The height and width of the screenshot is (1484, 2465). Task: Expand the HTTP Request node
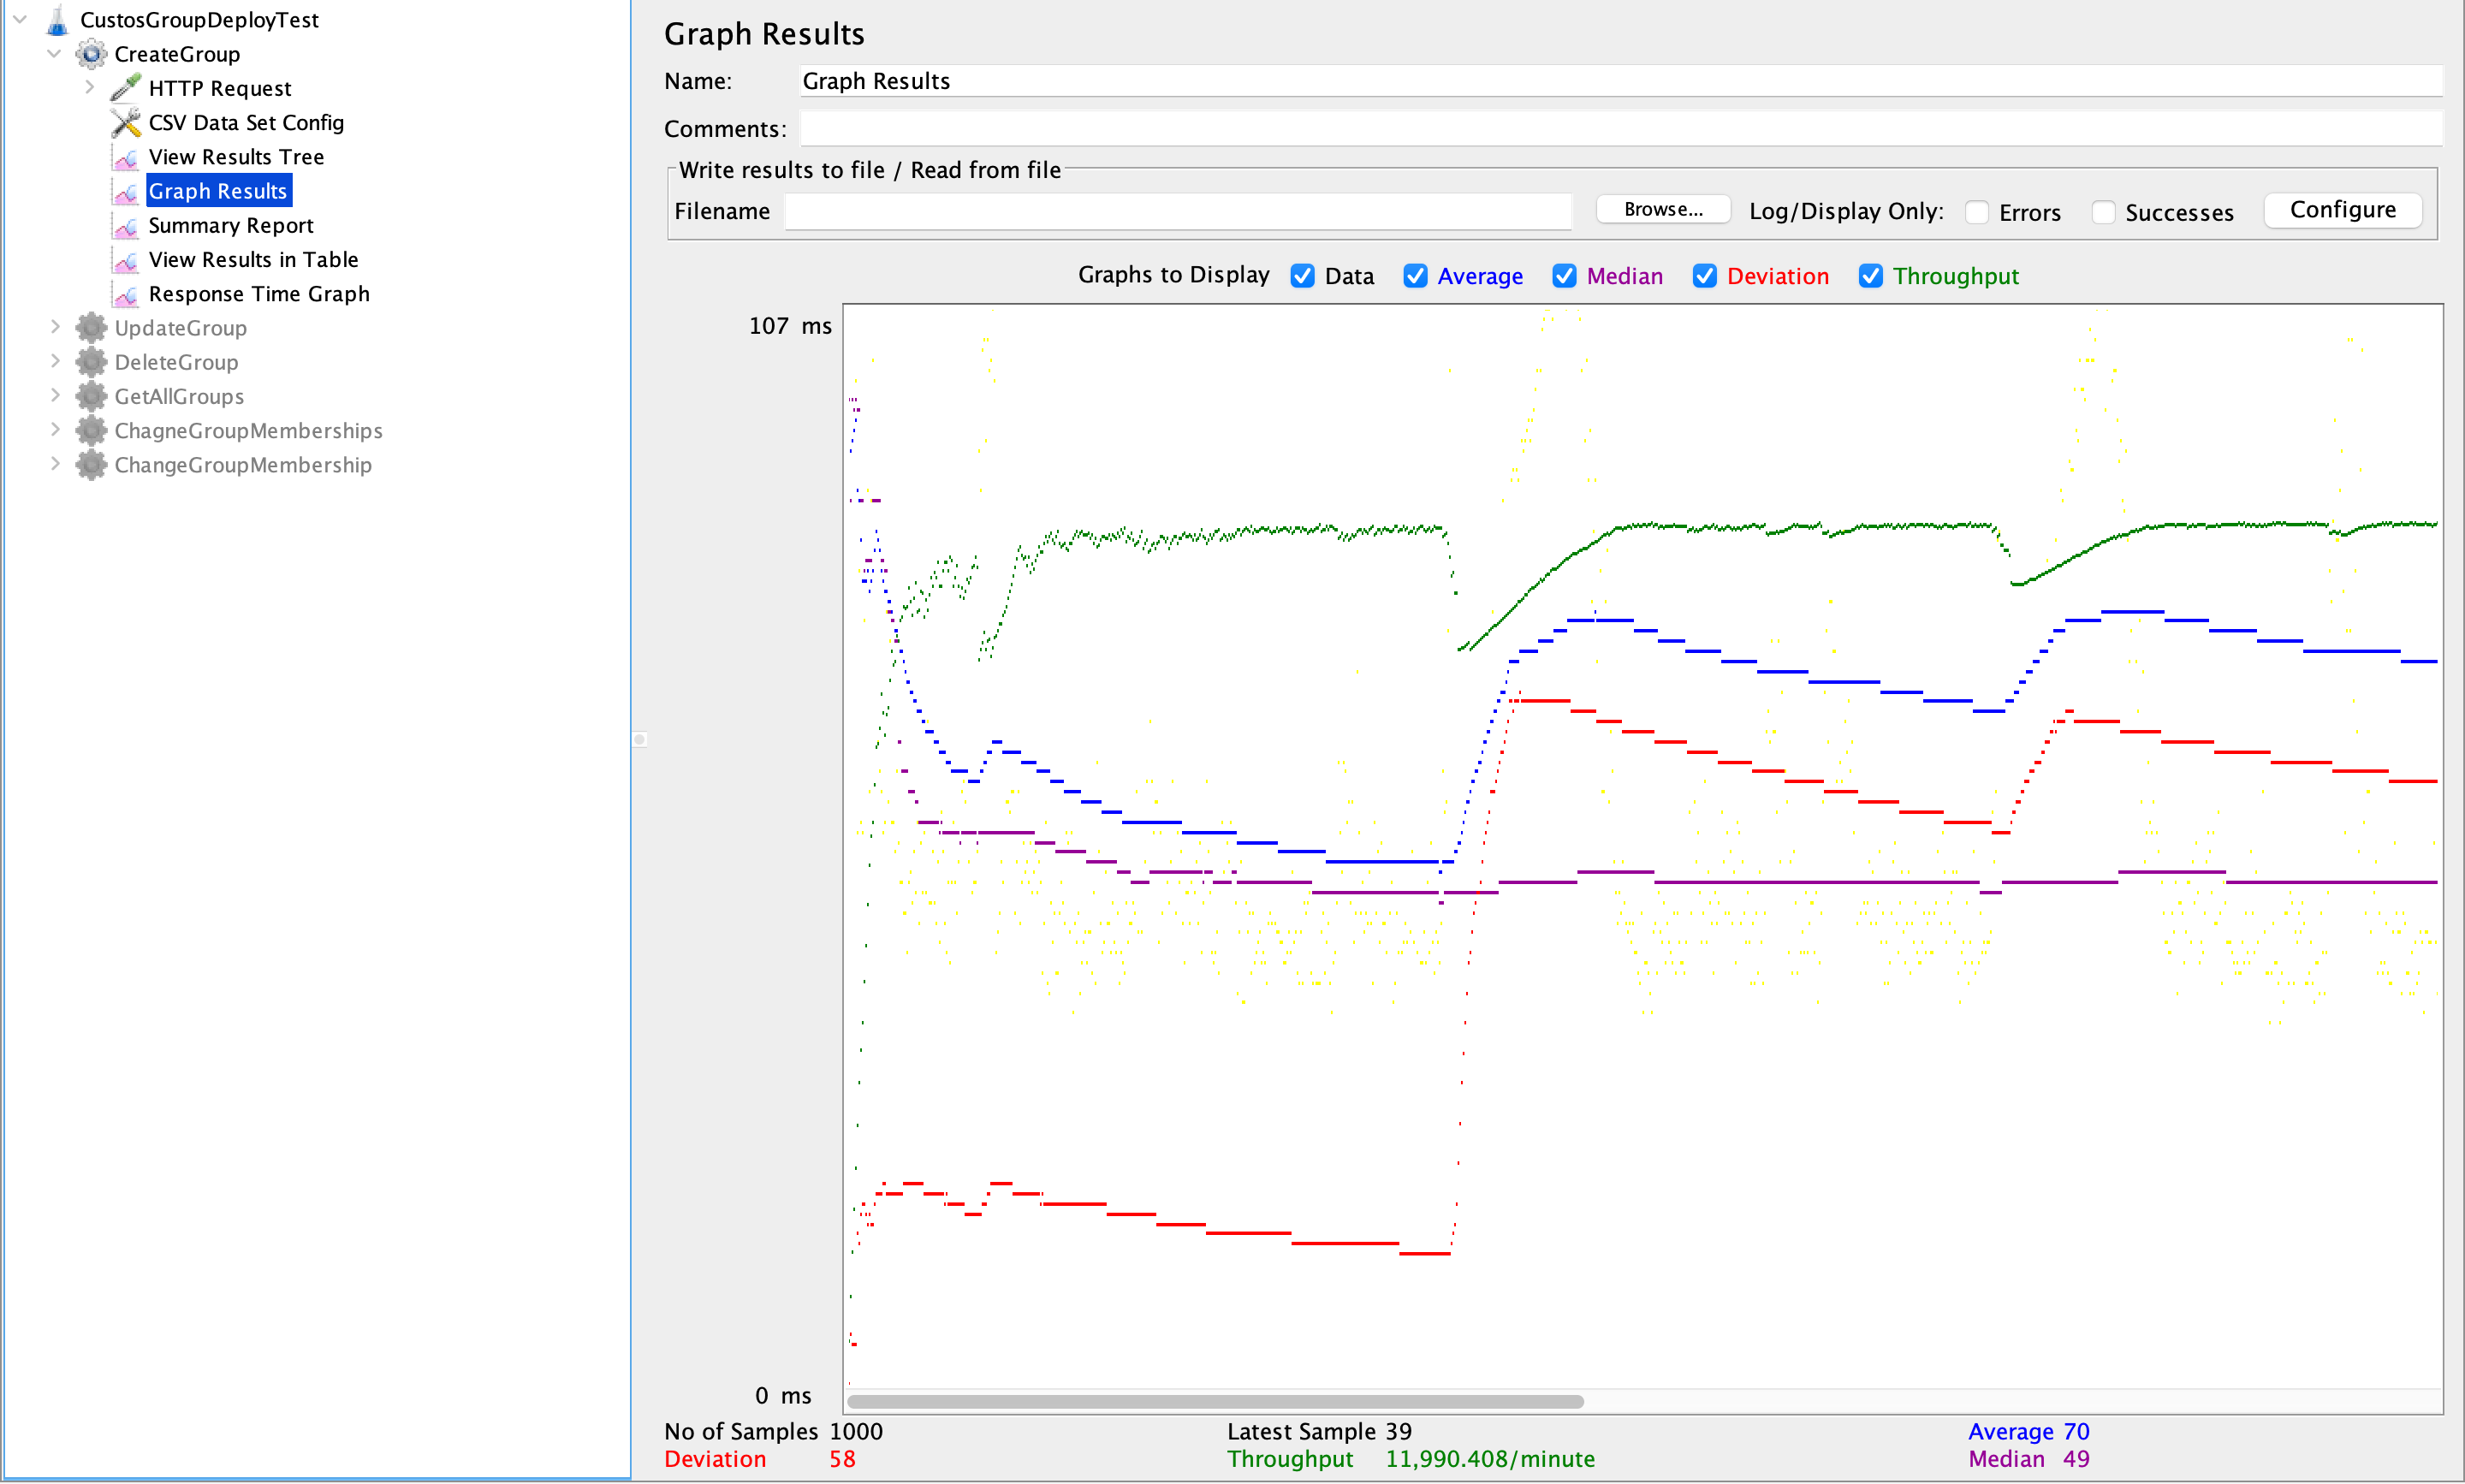coord(89,87)
